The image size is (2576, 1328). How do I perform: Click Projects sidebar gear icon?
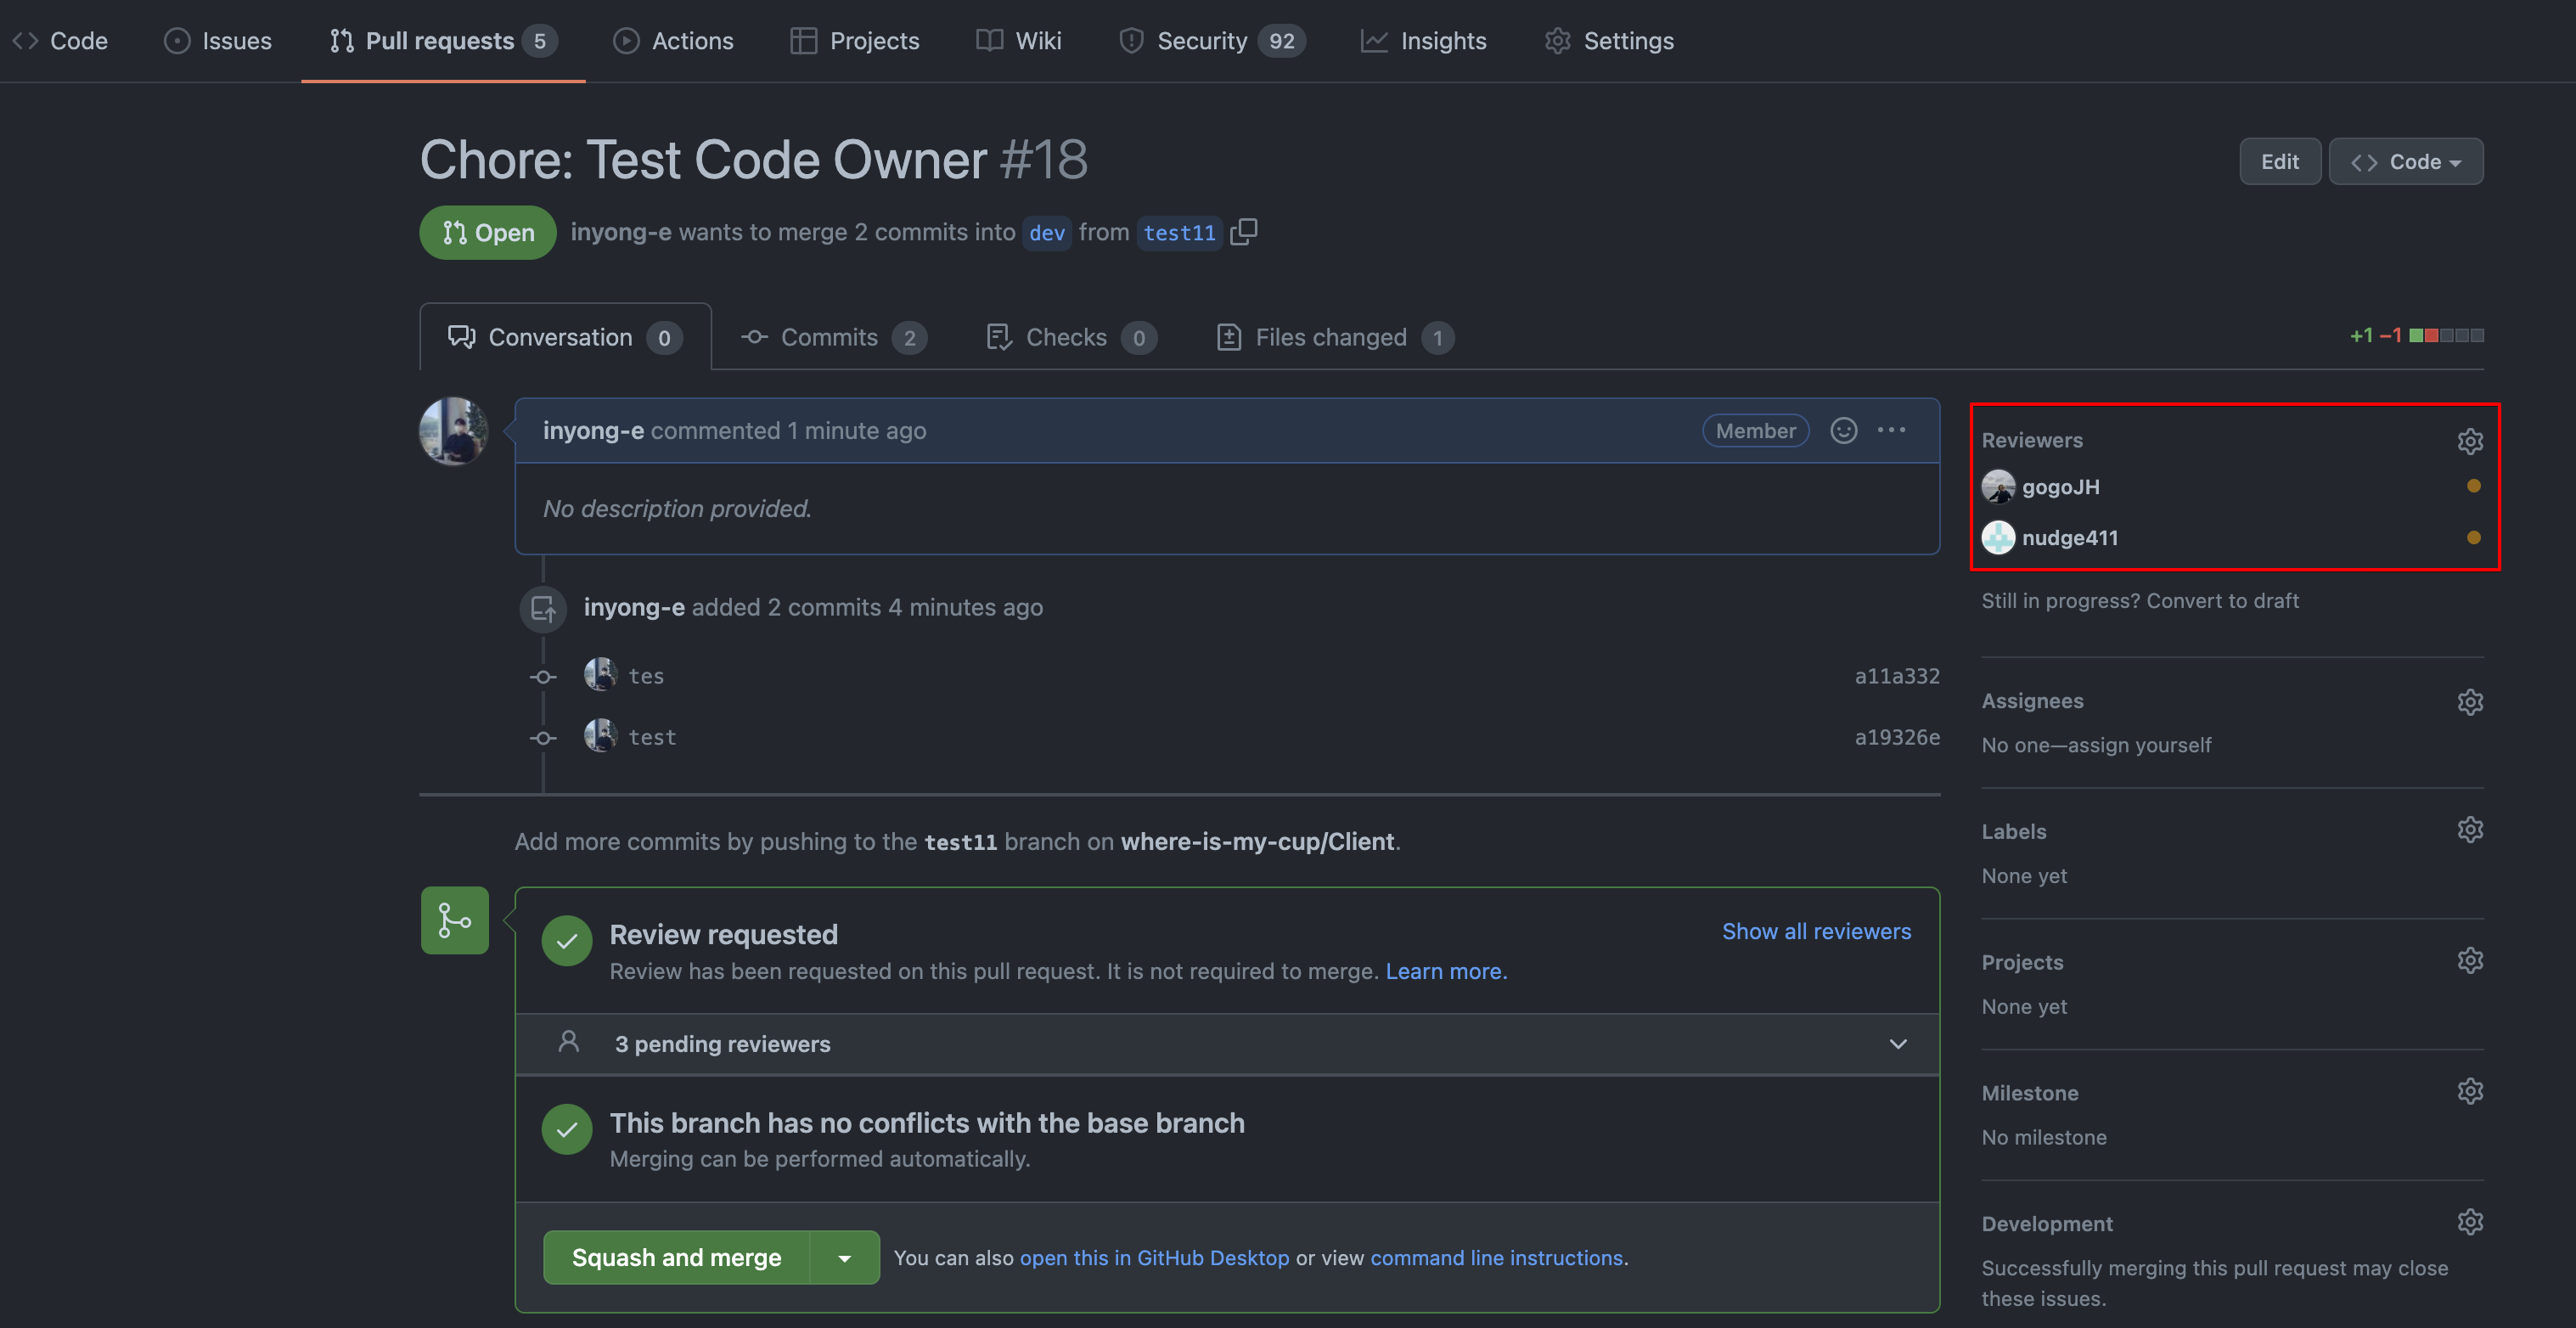click(x=2469, y=961)
